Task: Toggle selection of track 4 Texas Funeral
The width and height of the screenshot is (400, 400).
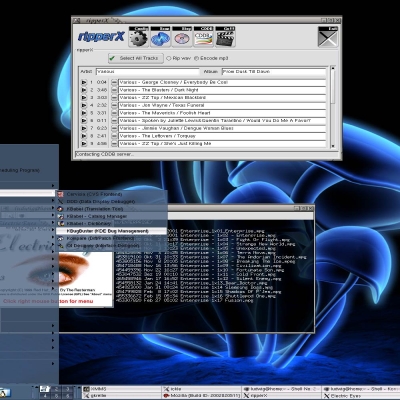Action: point(114,105)
